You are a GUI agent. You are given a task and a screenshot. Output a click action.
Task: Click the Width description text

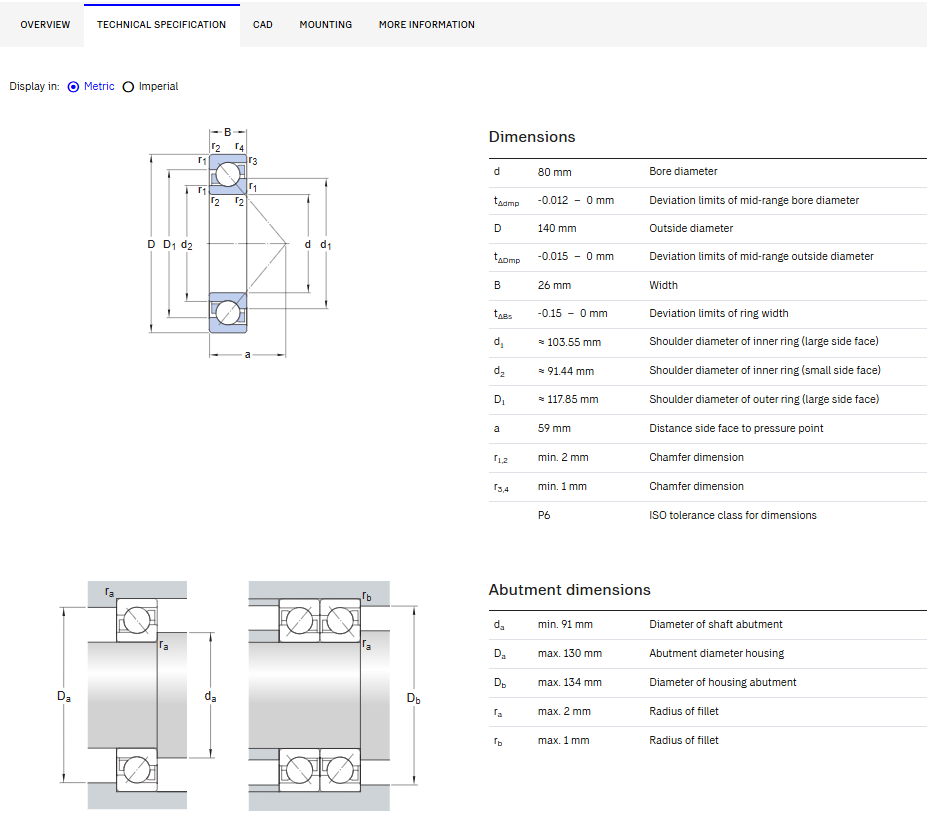coord(663,285)
